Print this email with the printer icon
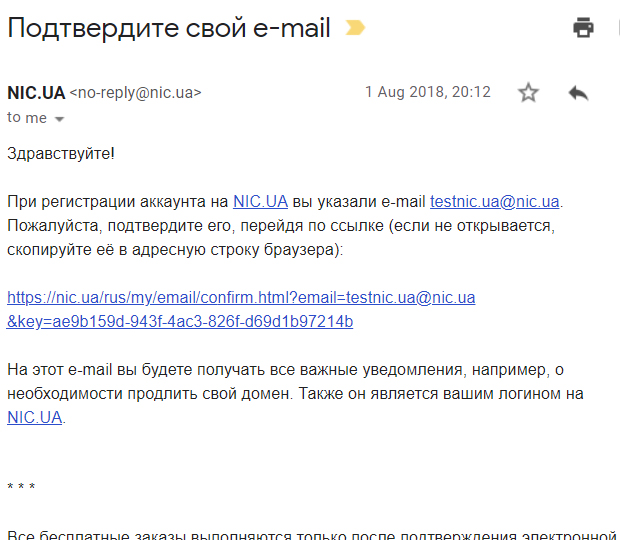 coord(583,28)
